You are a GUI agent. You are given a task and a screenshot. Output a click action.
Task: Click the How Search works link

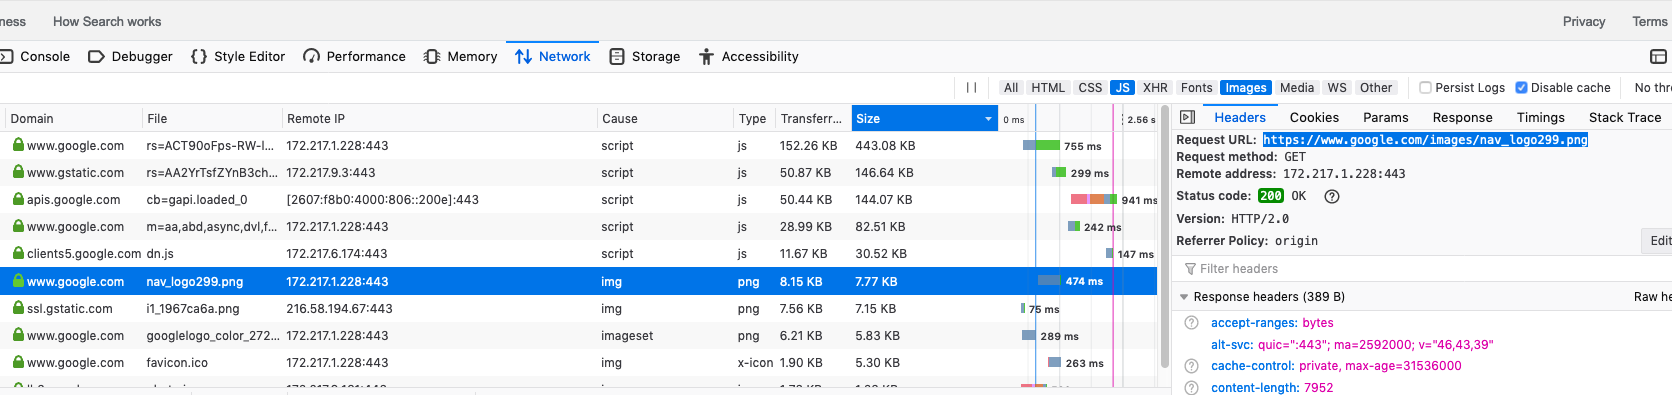point(107,21)
